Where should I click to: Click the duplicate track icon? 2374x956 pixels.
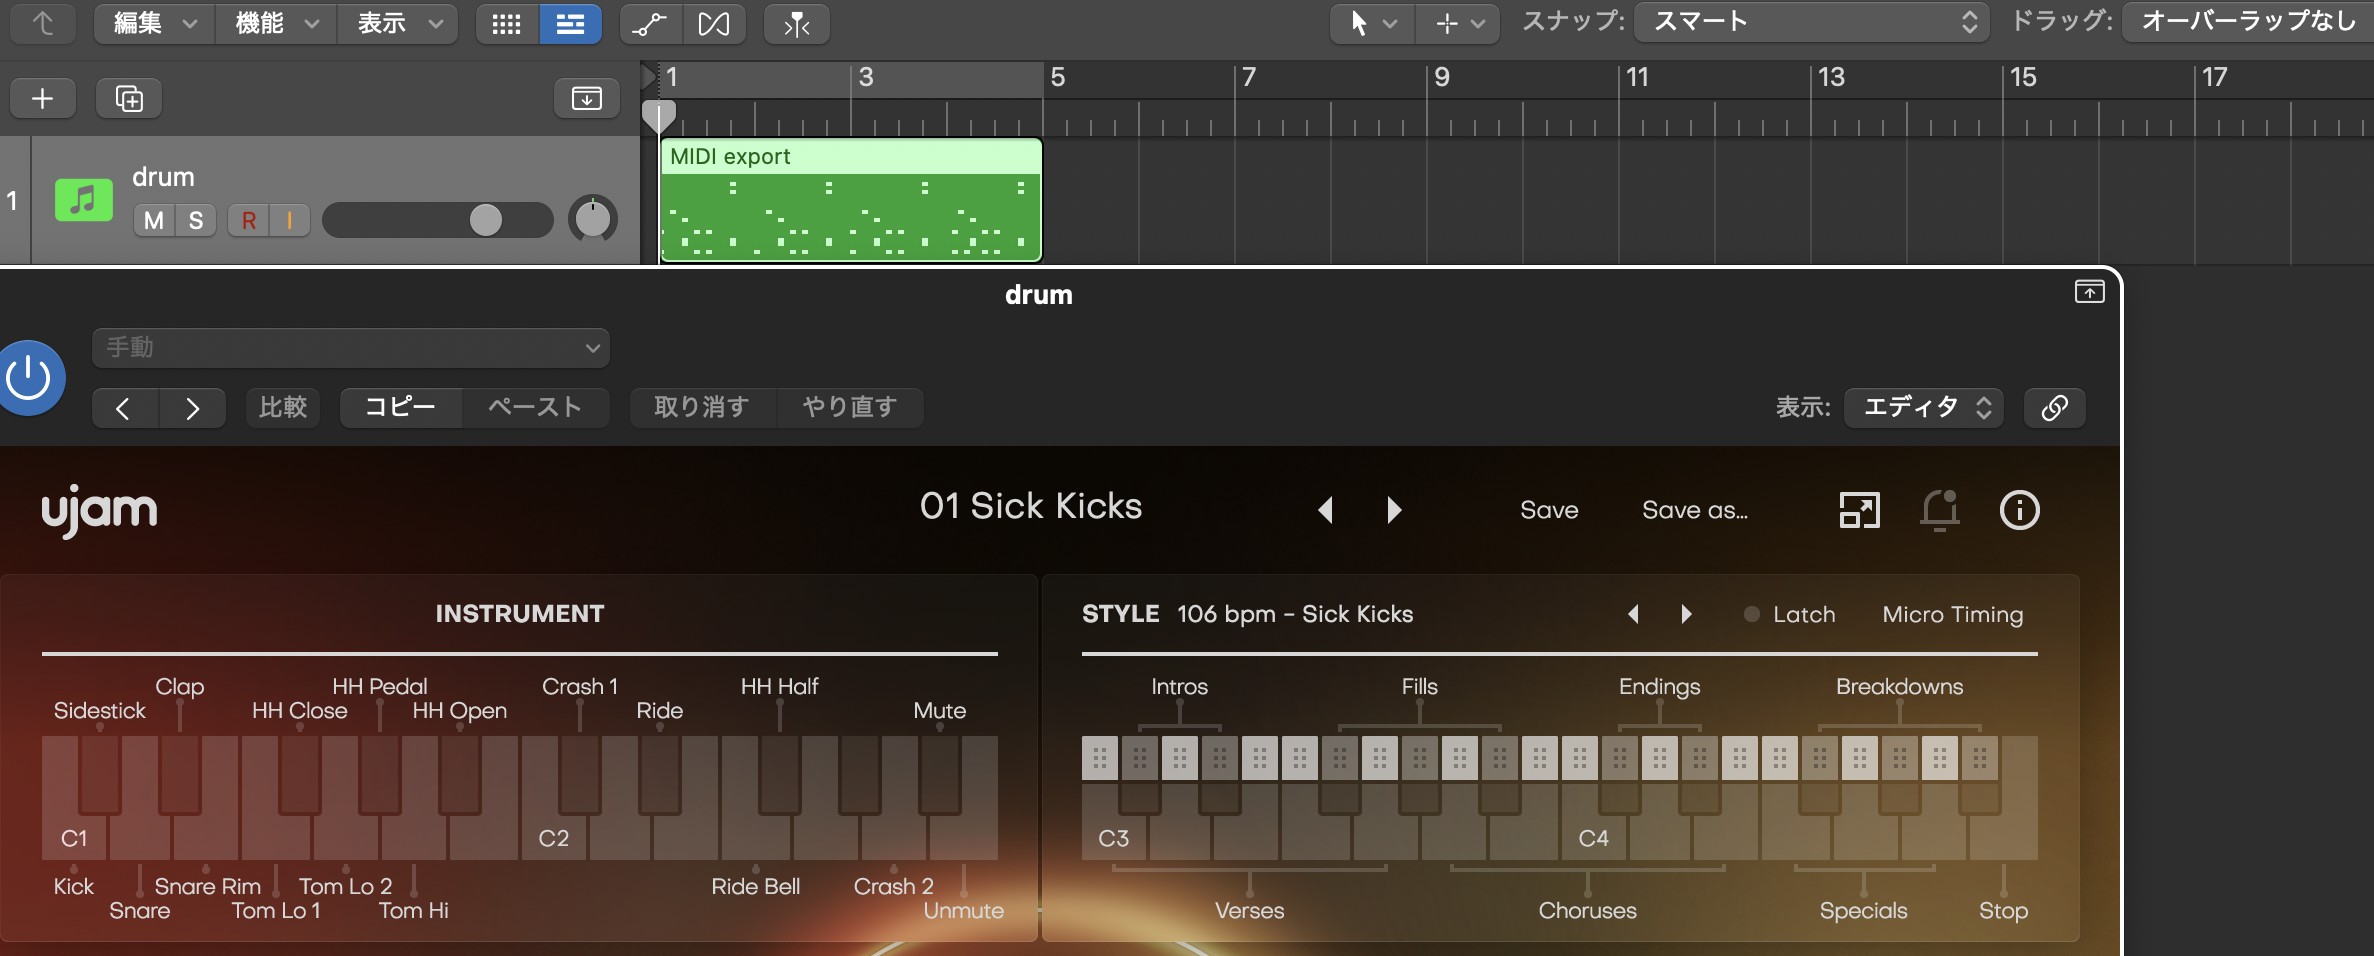tap(129, 98)
